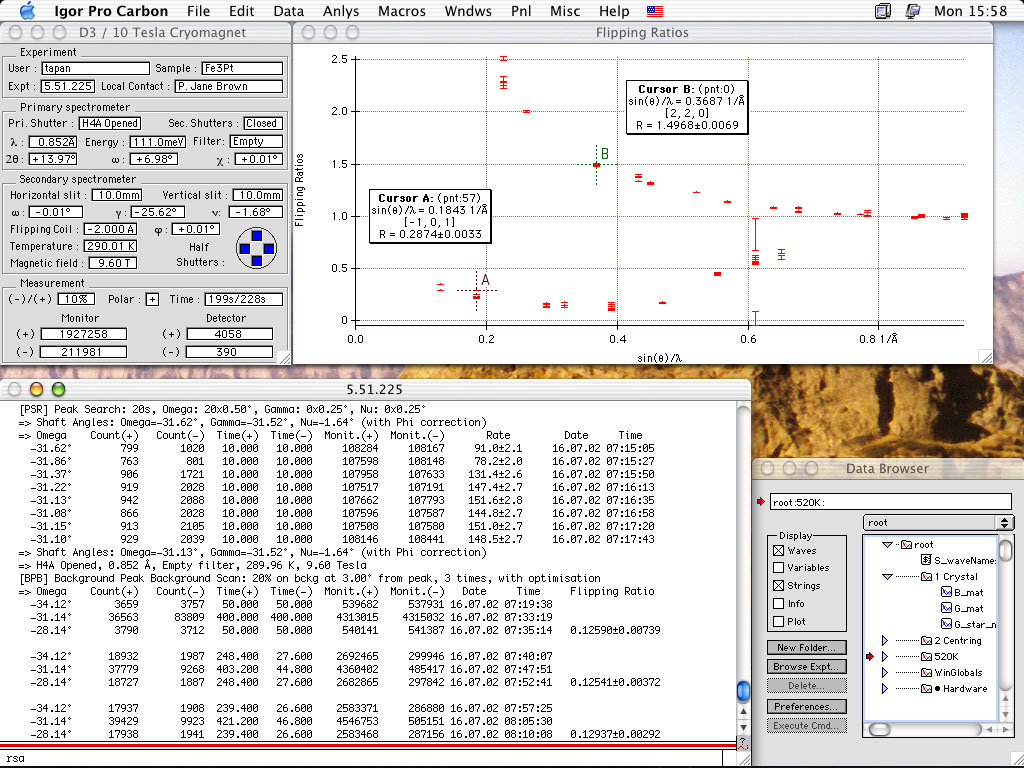Click the New Folder... button

tap(807, 647)
